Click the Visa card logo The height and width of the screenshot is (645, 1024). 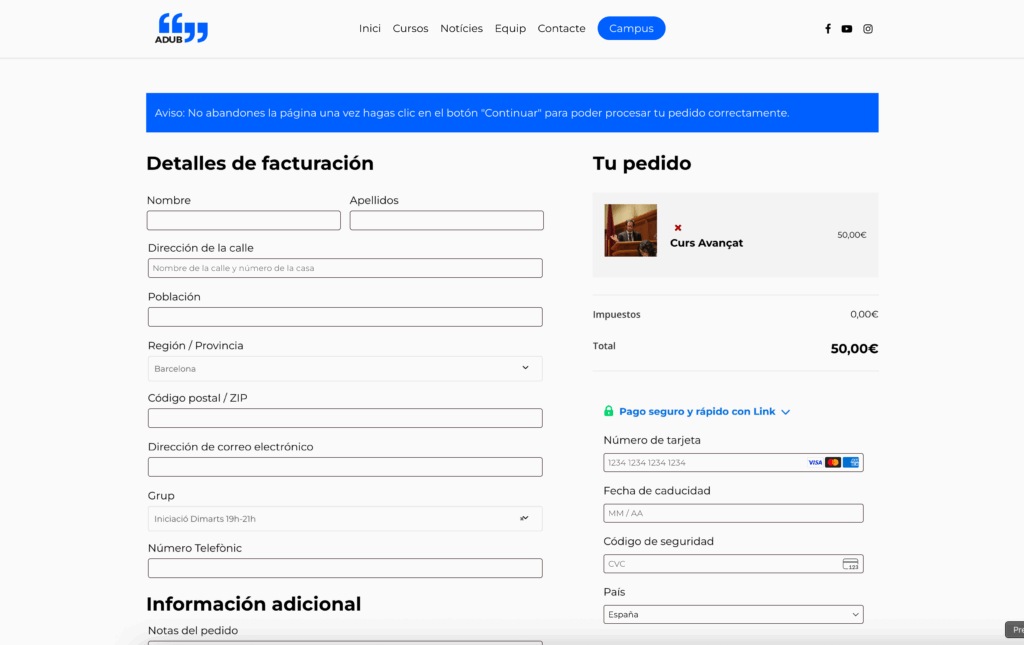pos(815,462)
